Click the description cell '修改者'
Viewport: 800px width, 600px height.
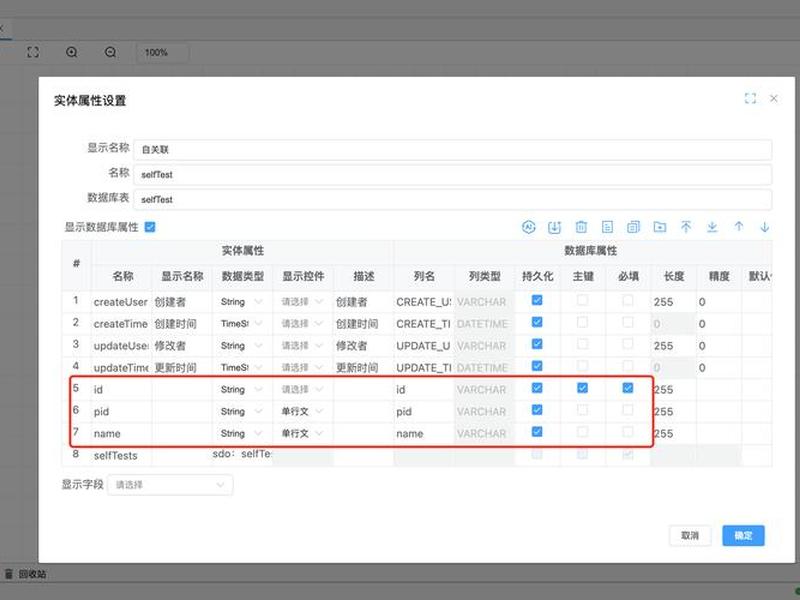click(x=363, y=346)
